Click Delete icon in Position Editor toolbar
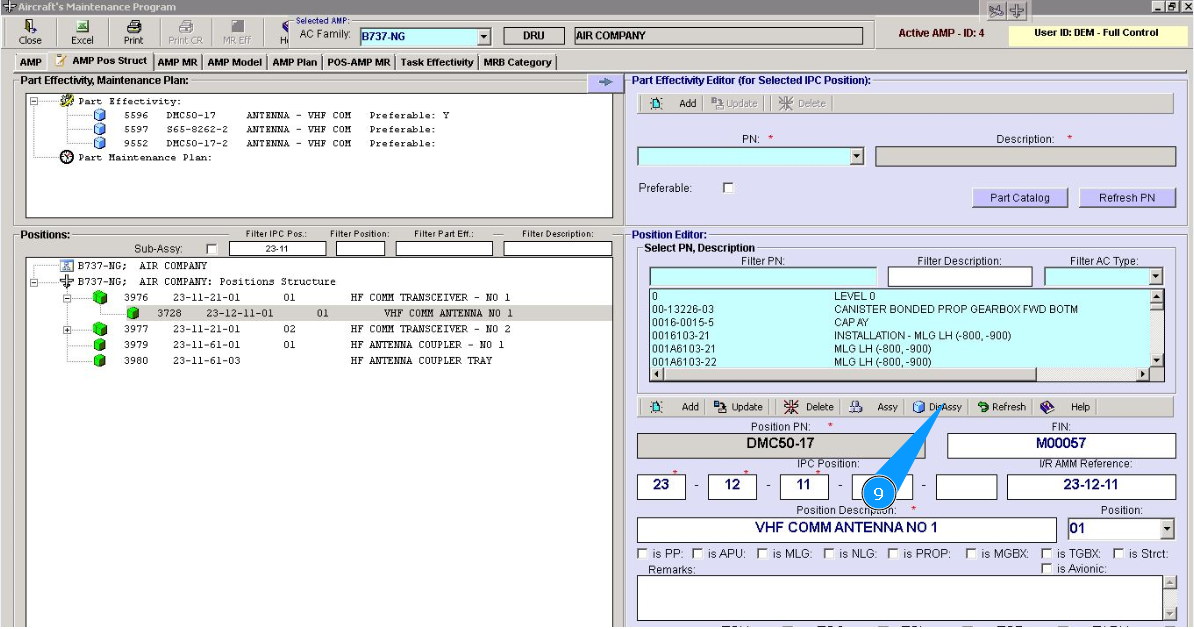1194x629 pixels. point(791,407)
